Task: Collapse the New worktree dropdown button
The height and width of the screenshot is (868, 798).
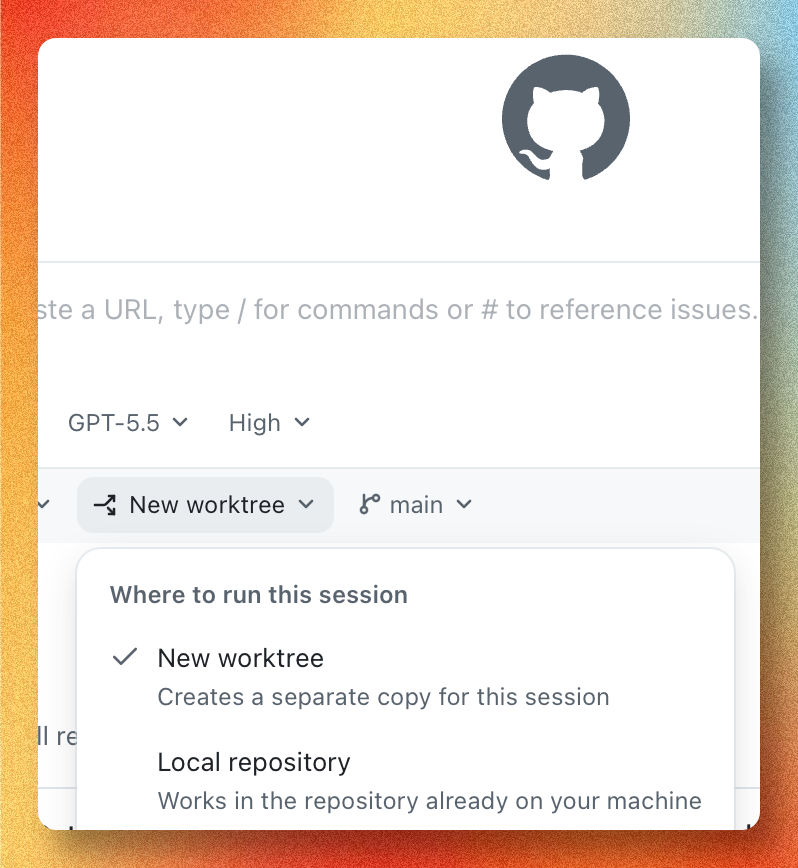Action: click(205, 505)
